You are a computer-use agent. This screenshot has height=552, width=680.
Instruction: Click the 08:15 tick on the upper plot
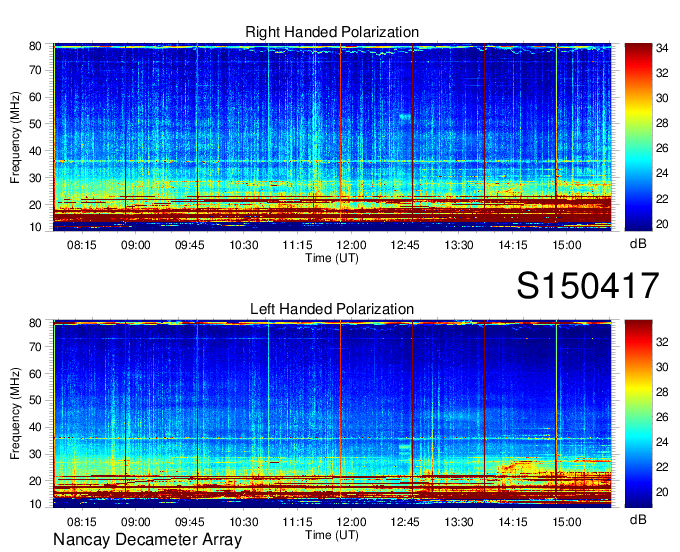coord(82,245)
